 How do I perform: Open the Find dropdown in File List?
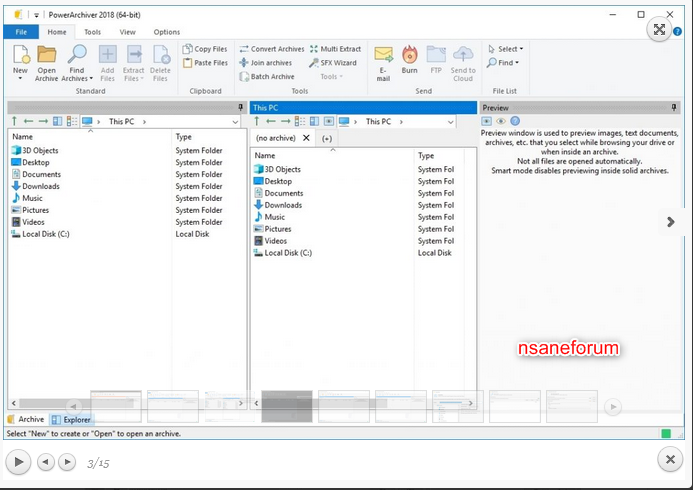(503, 63)
